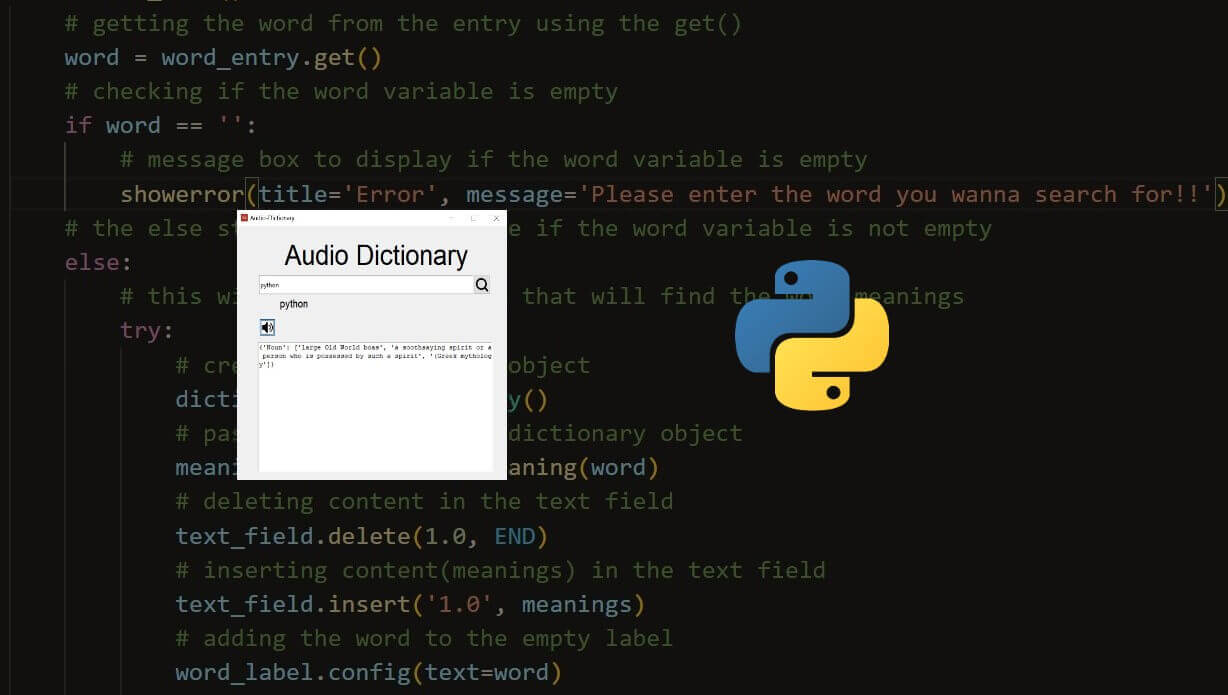Click the speaker audio playback control
1228x695 pixels.
point(268,327)
